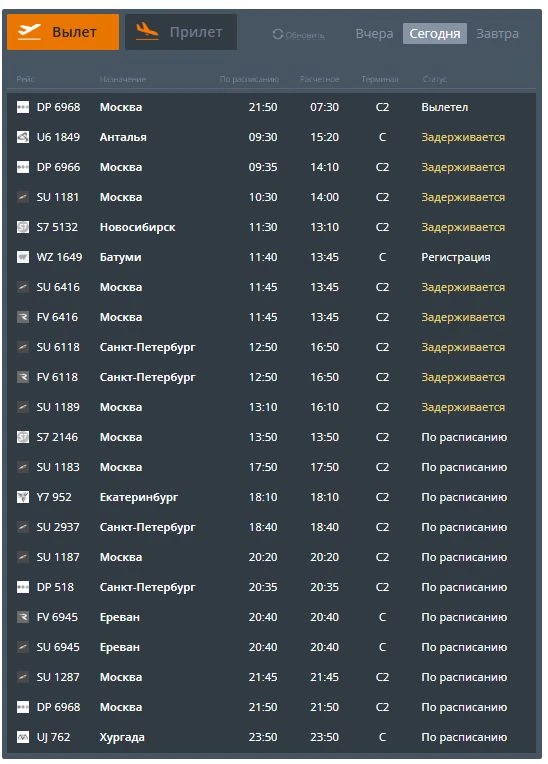Open the Вылет departures tab

point(63,32)
